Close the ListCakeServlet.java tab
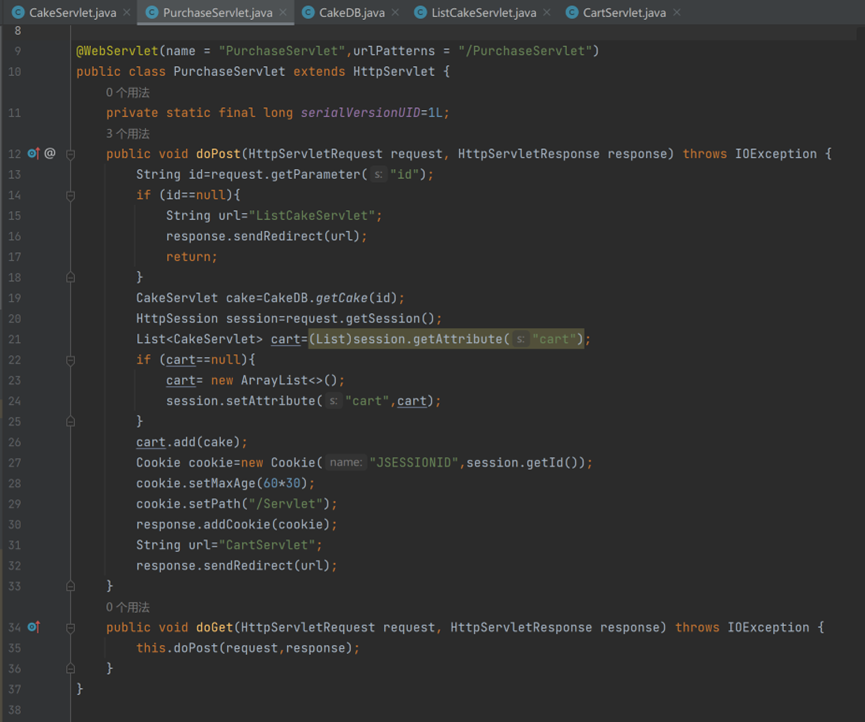This screenshot has width=865, height=722. click(x=547, y=12)
